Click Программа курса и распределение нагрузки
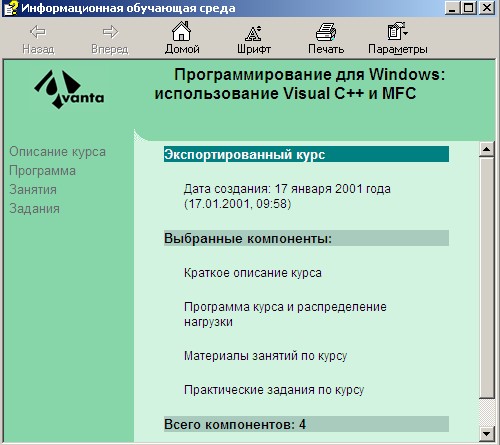The image size is (500, 445). [285, 314]
